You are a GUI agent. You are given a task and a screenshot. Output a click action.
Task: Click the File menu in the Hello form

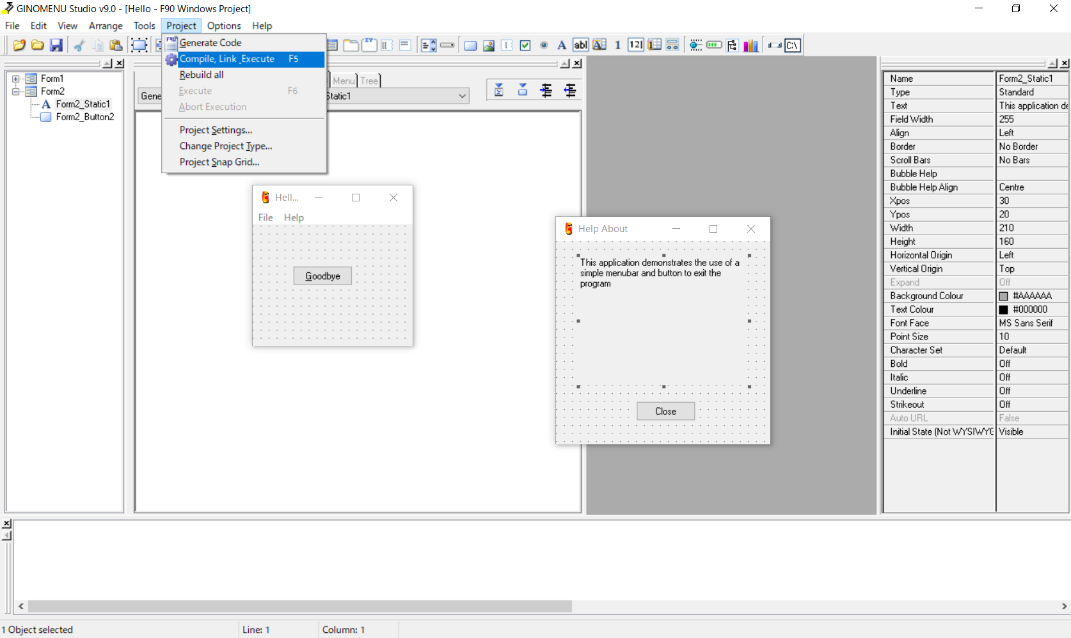coord(265,217)
